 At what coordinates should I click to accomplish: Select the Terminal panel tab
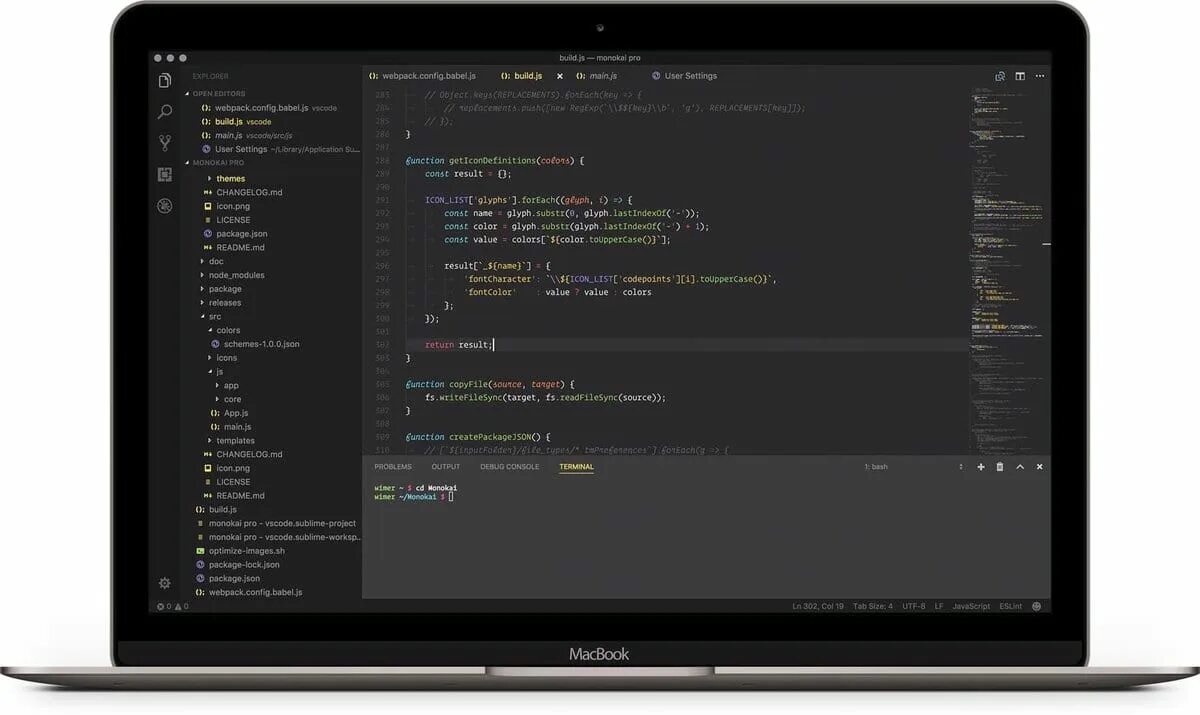point(576,467)
